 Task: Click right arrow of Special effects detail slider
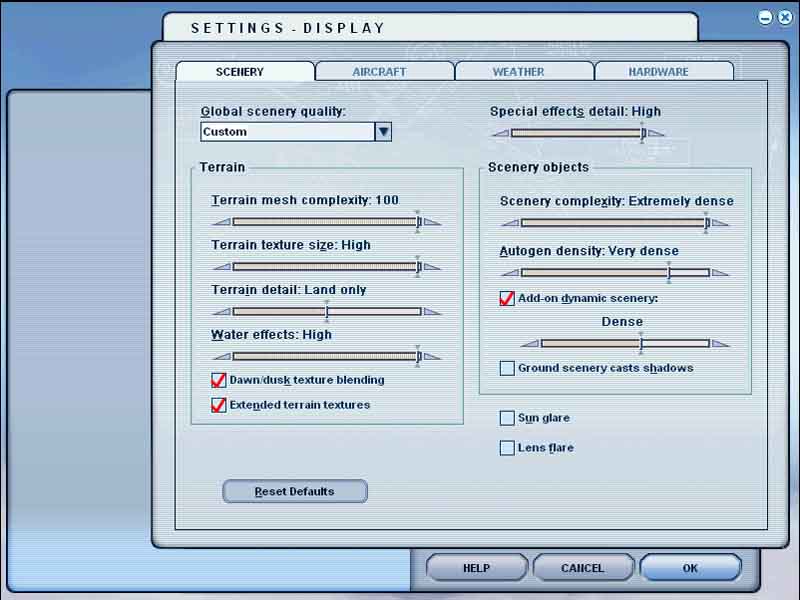[x=656, y=133]
